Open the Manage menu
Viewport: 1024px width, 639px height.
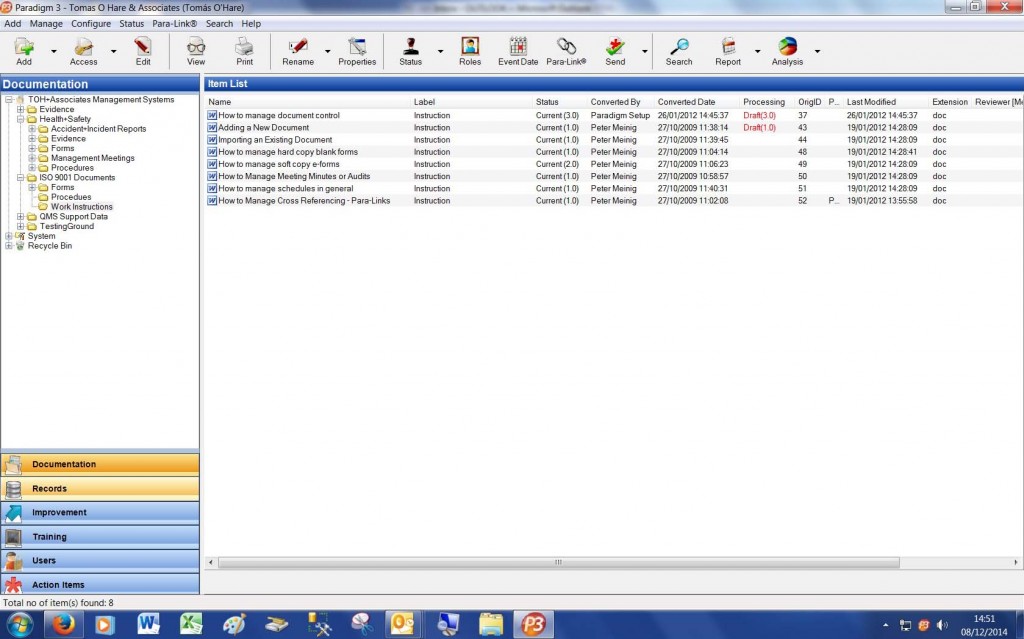[x=46, y=24]
